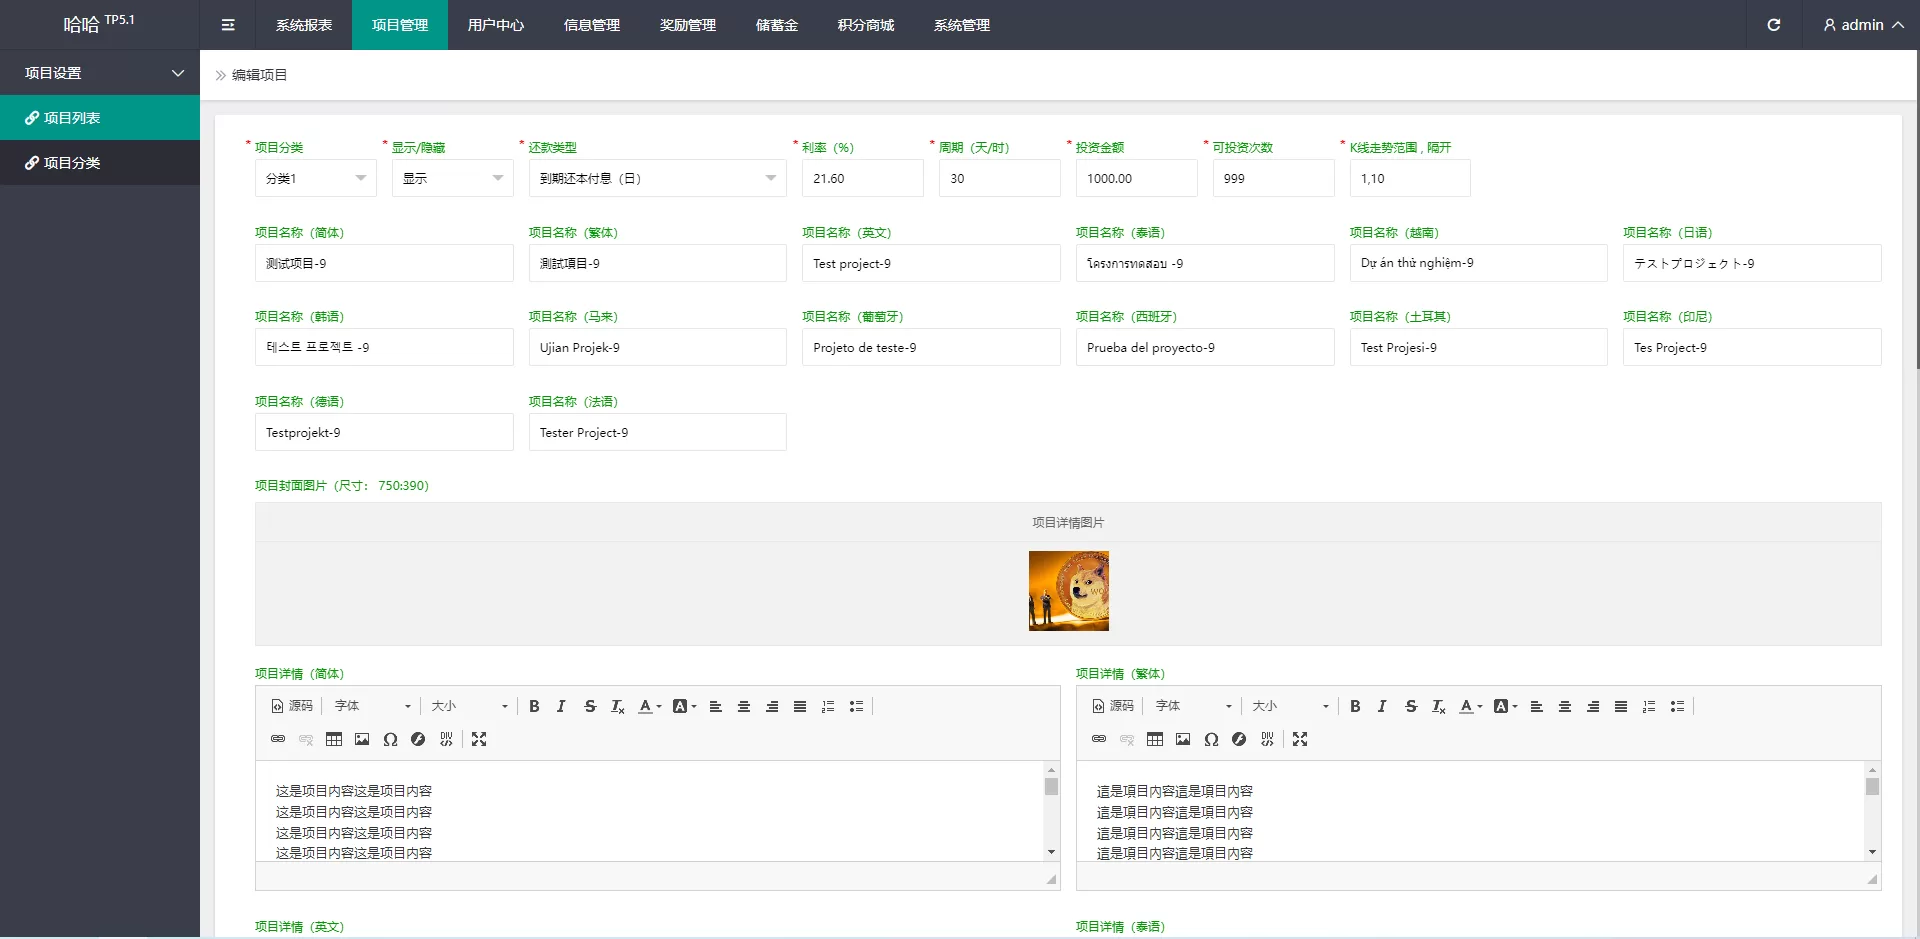Click the Doge project cover thumbnail
This screenshot has width=1920, height=939.
[x=1068, y=591]
